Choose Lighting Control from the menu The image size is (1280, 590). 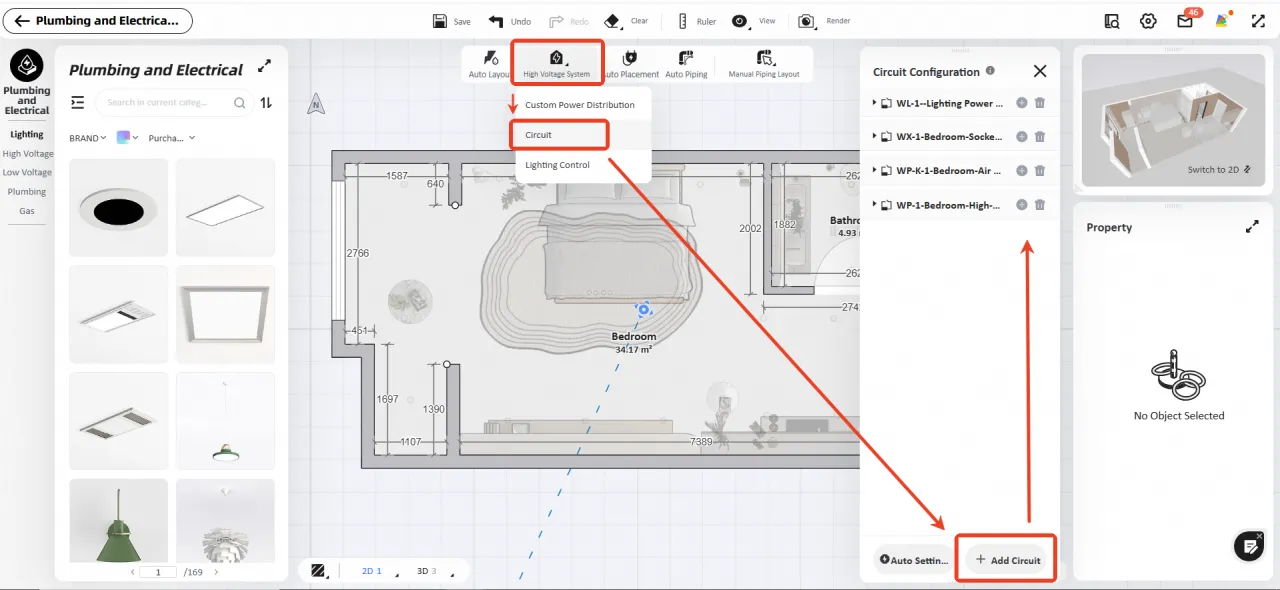click(x=557, y=165)
